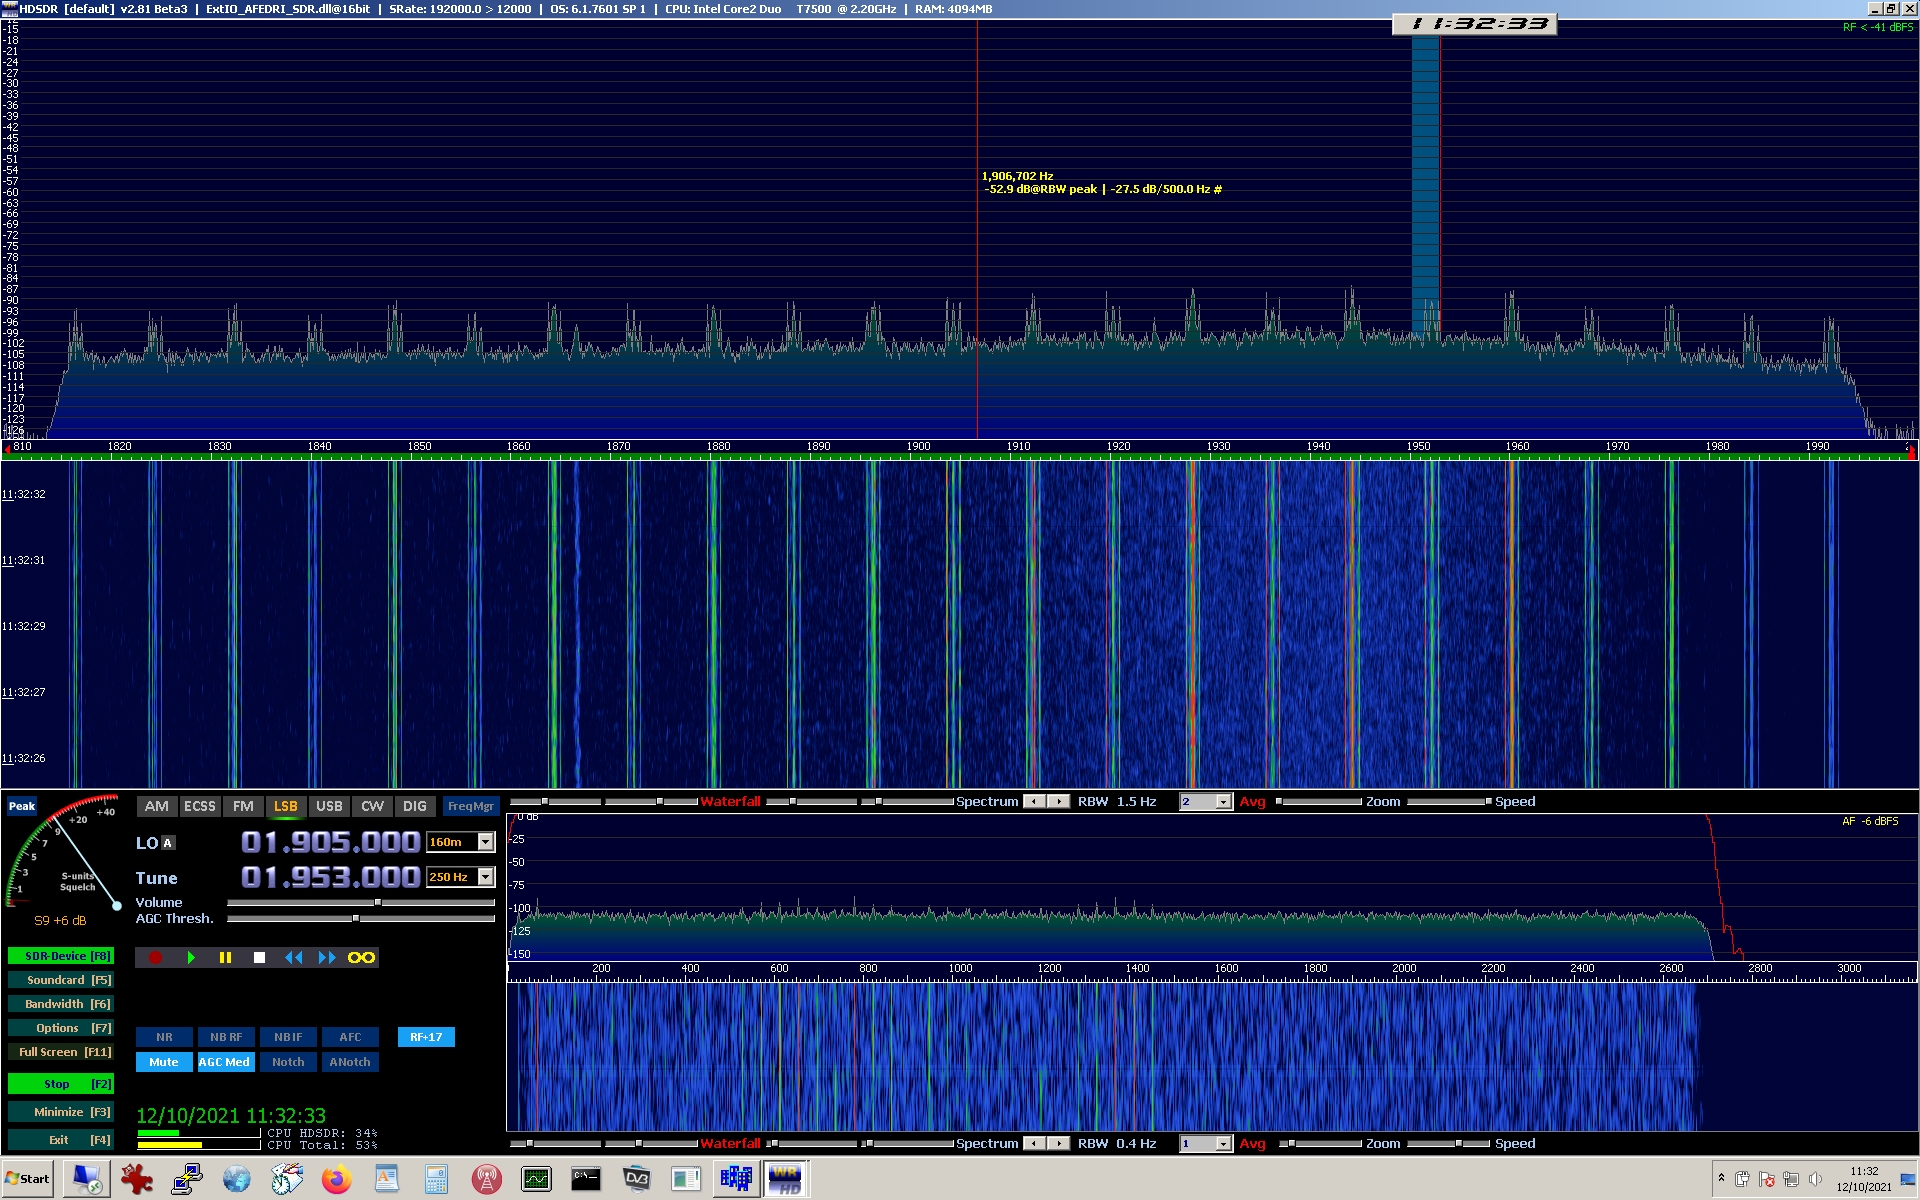Open the Options [F7] menu
This screenshot has height=1200, width=1920.
(61, 1028)
